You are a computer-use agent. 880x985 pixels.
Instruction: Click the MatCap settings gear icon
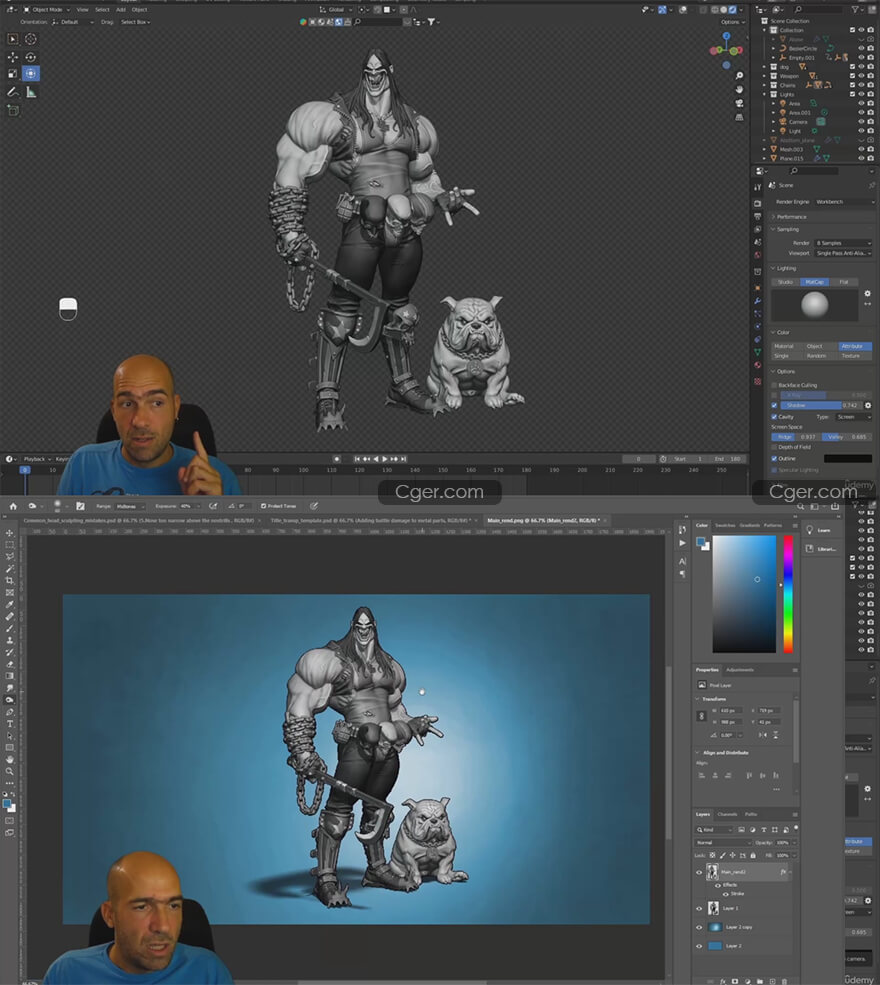tap(867, 293)
